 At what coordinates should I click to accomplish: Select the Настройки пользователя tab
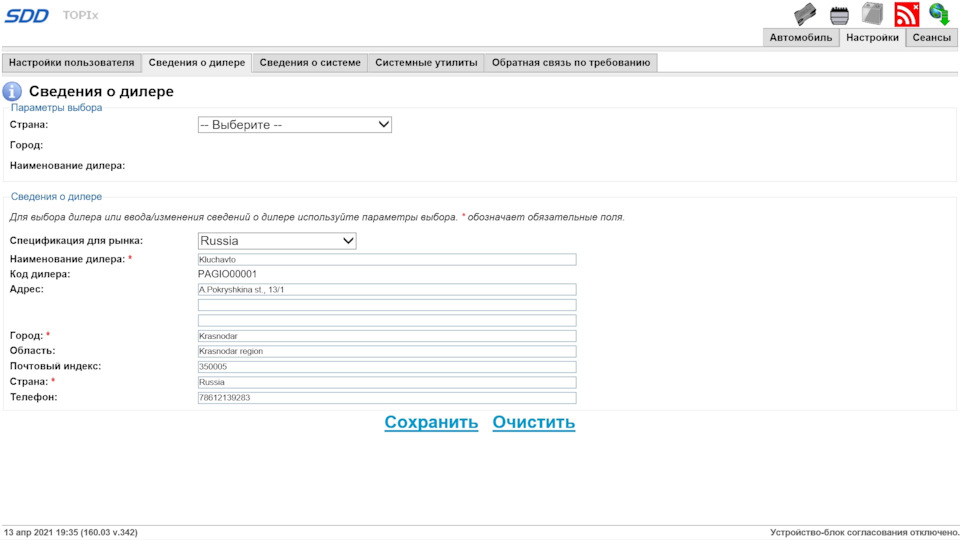(x=71, y=63)
